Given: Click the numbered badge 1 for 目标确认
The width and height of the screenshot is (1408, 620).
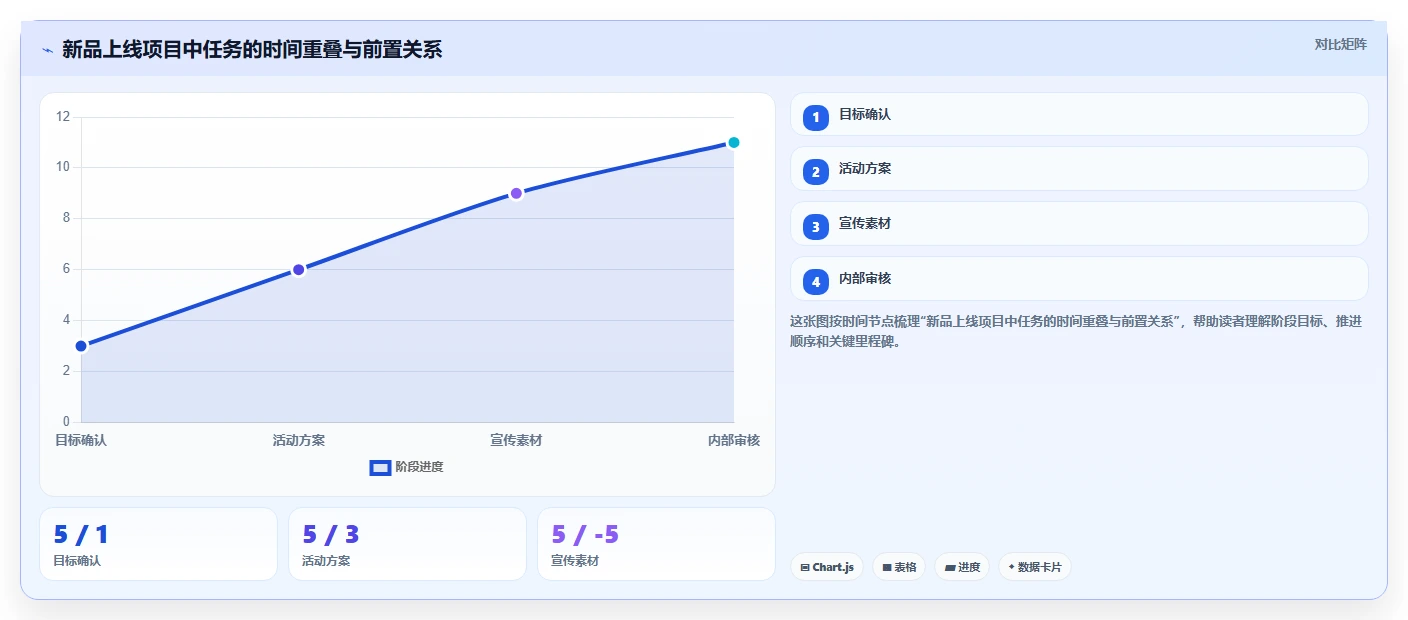Looking at the screenshot, I should (x=816, y=117).
